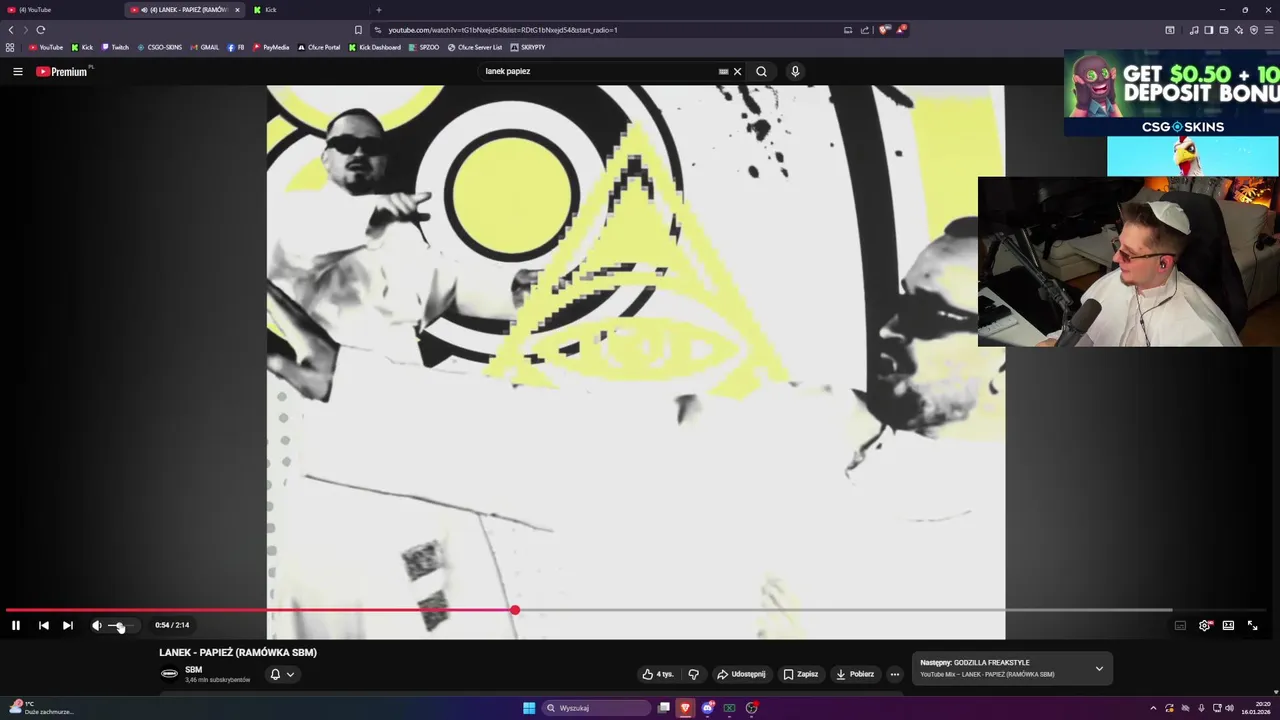Seek using the red progress bar handle
This screenshot has width=1280, height=720.
[x=514, y=610]
